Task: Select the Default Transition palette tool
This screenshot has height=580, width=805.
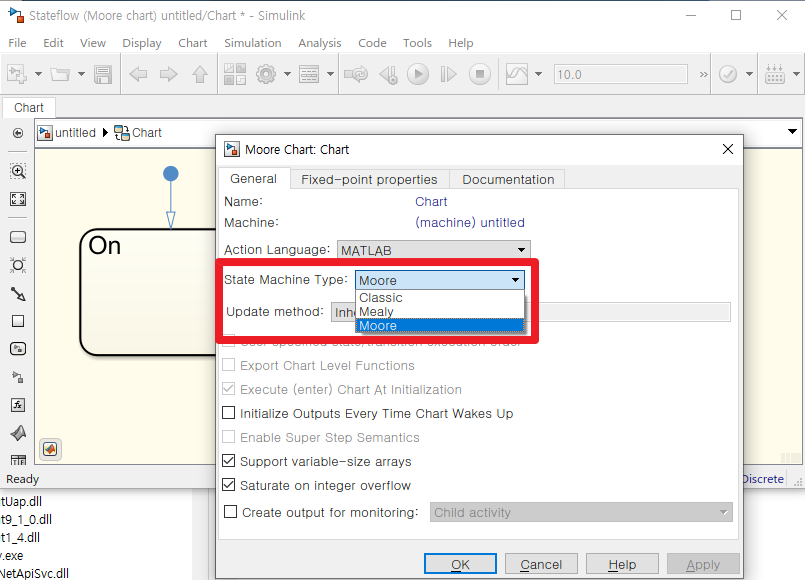Action: coord(18,294)
